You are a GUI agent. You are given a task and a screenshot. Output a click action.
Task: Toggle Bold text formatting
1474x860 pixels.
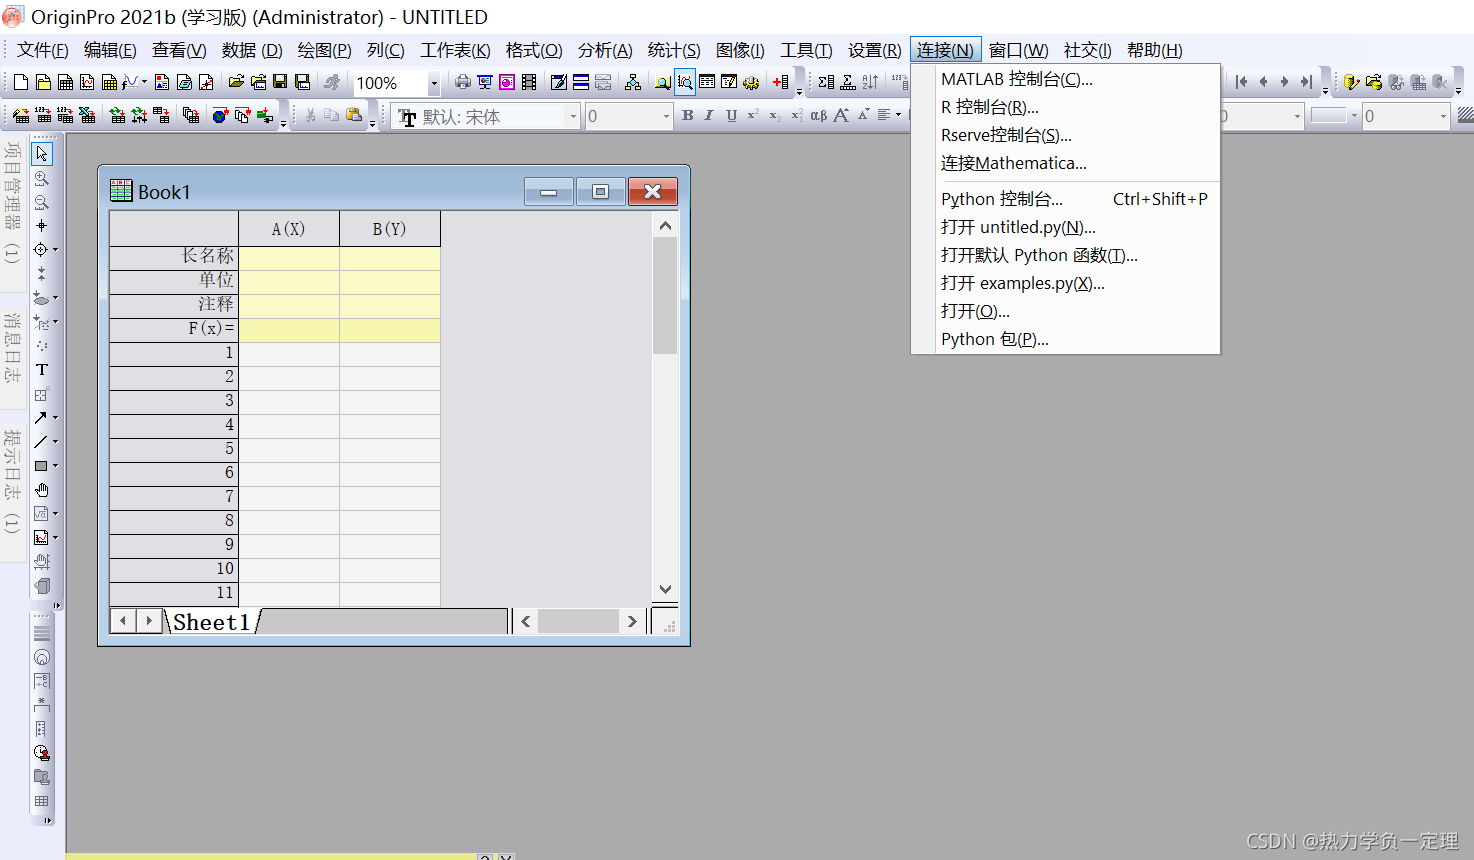(687, 115)
